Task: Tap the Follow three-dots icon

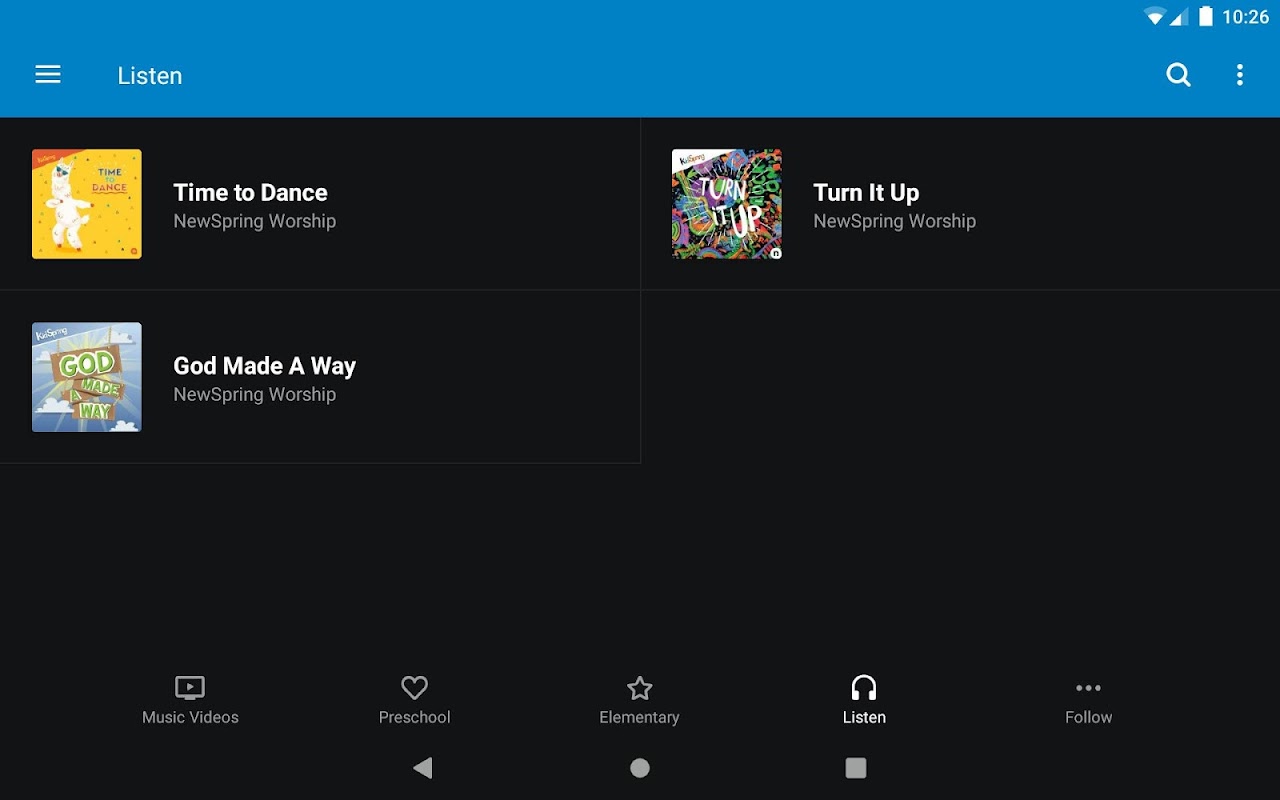Action: coord(1088,688)
